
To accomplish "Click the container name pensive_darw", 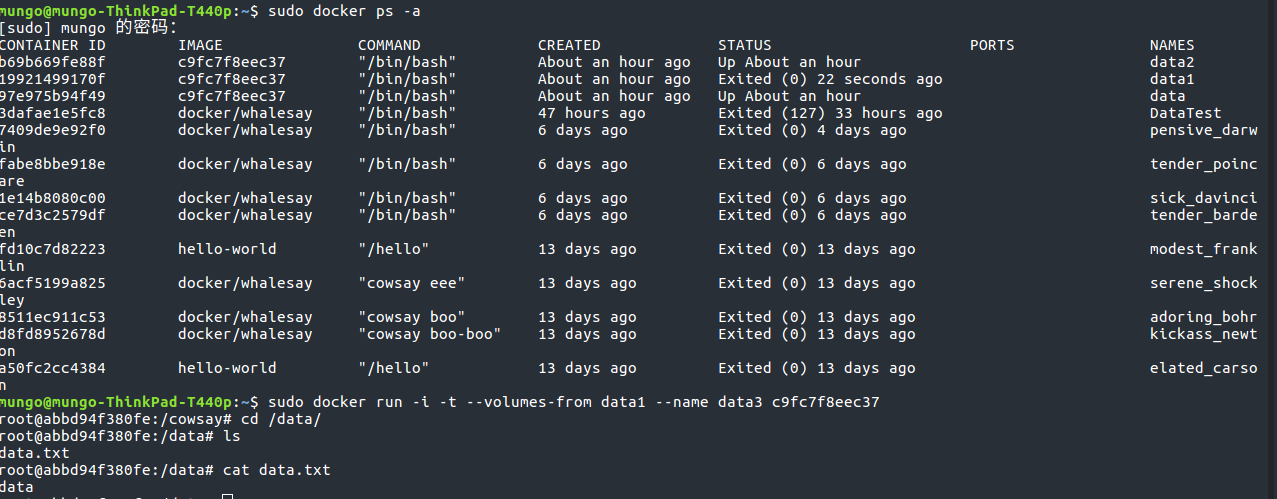I will (1204, 130).
